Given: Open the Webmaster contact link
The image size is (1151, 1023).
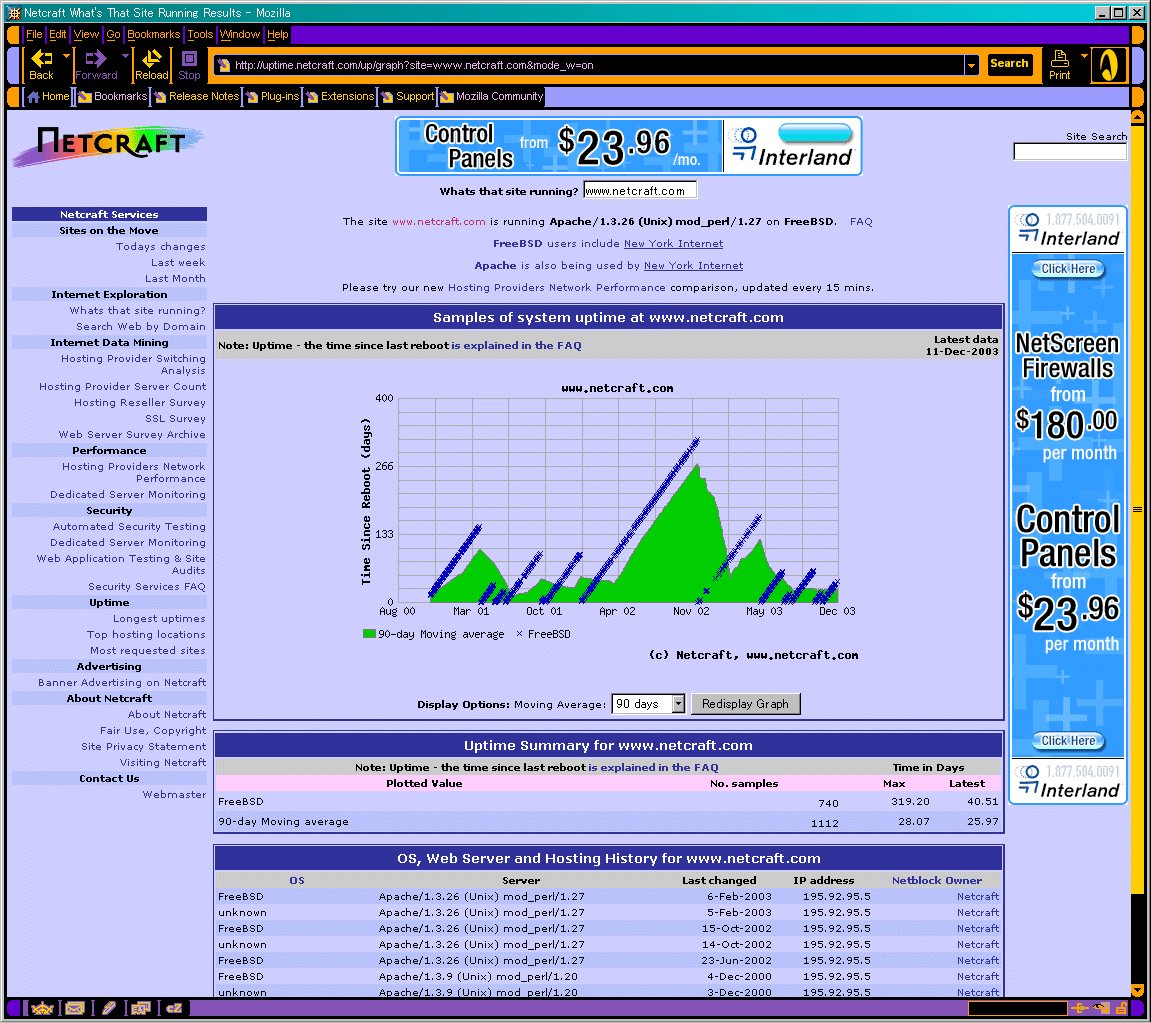Looking at the screenshot, I should coord(175,795).
